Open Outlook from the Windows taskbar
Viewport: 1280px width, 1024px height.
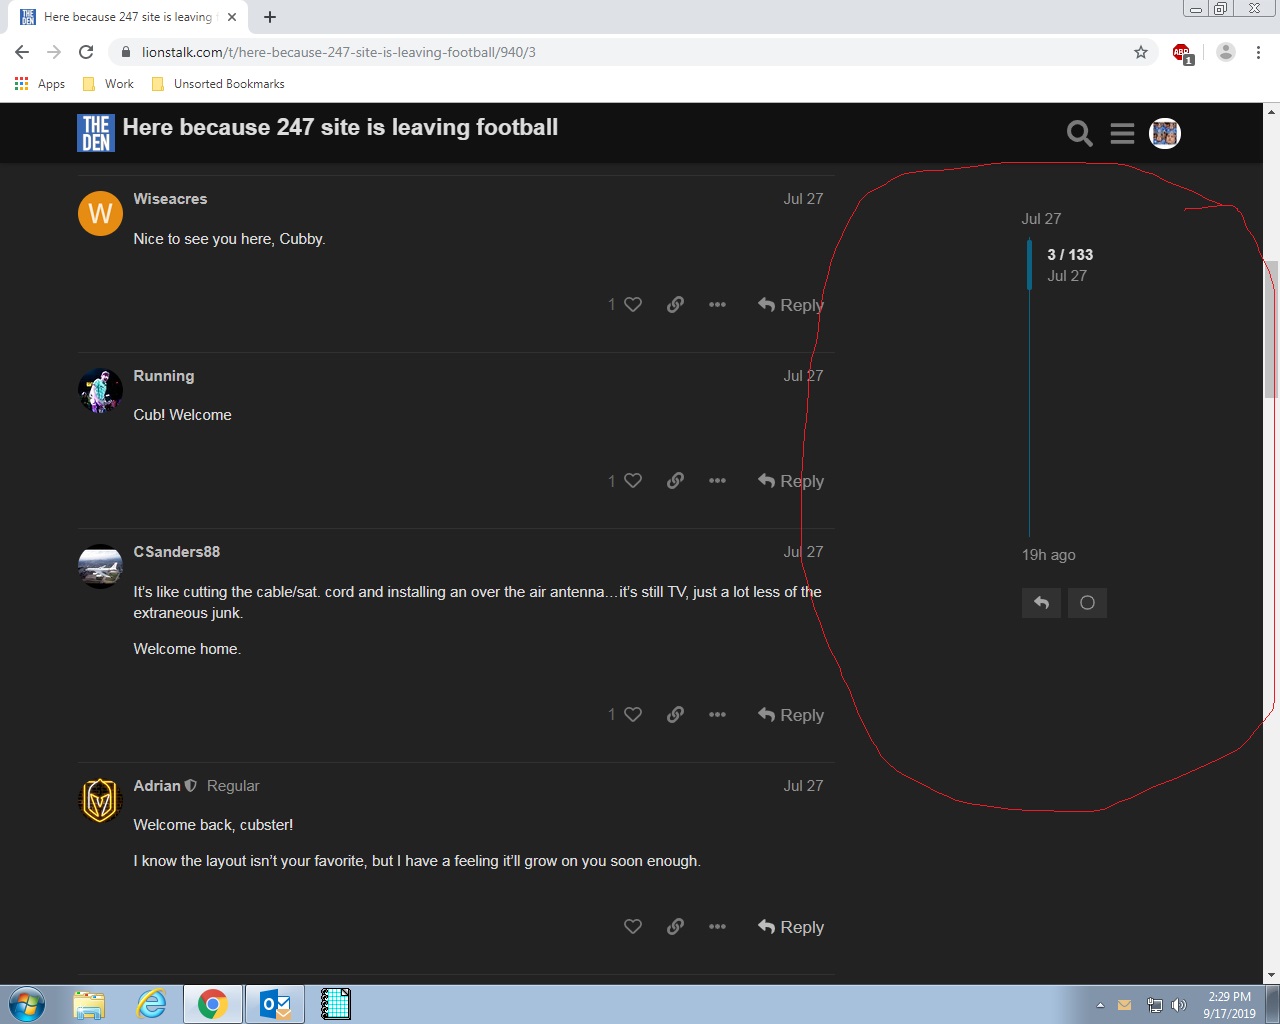click(x=274, y=1004)
